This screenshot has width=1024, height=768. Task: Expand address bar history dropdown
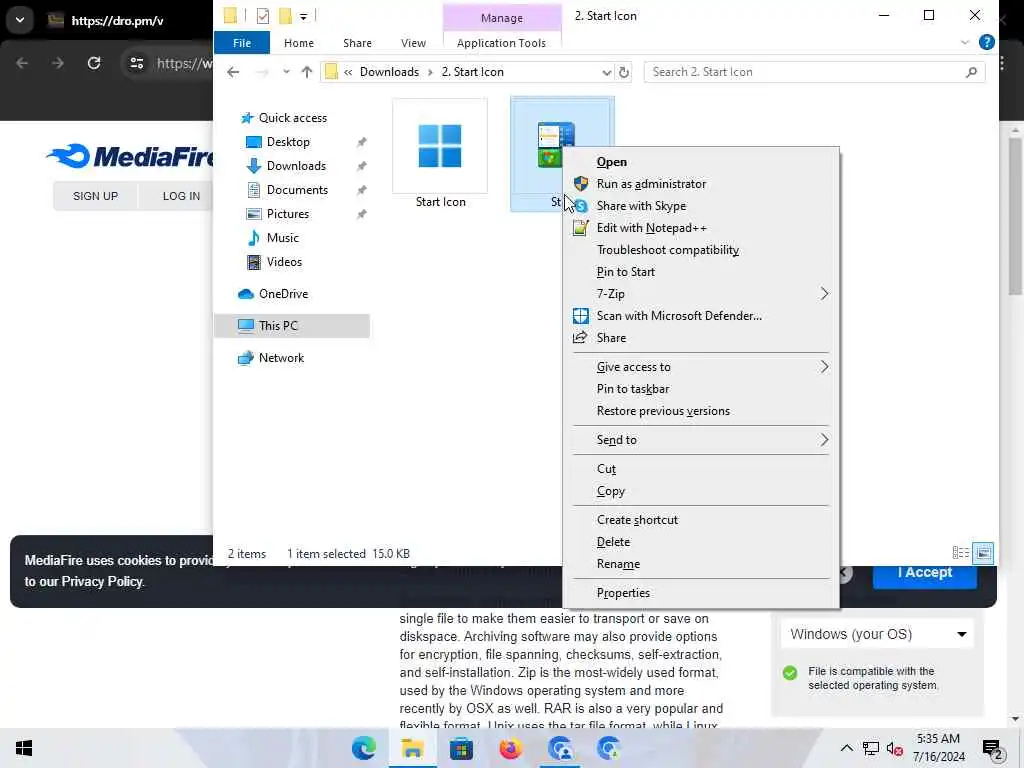606,72
